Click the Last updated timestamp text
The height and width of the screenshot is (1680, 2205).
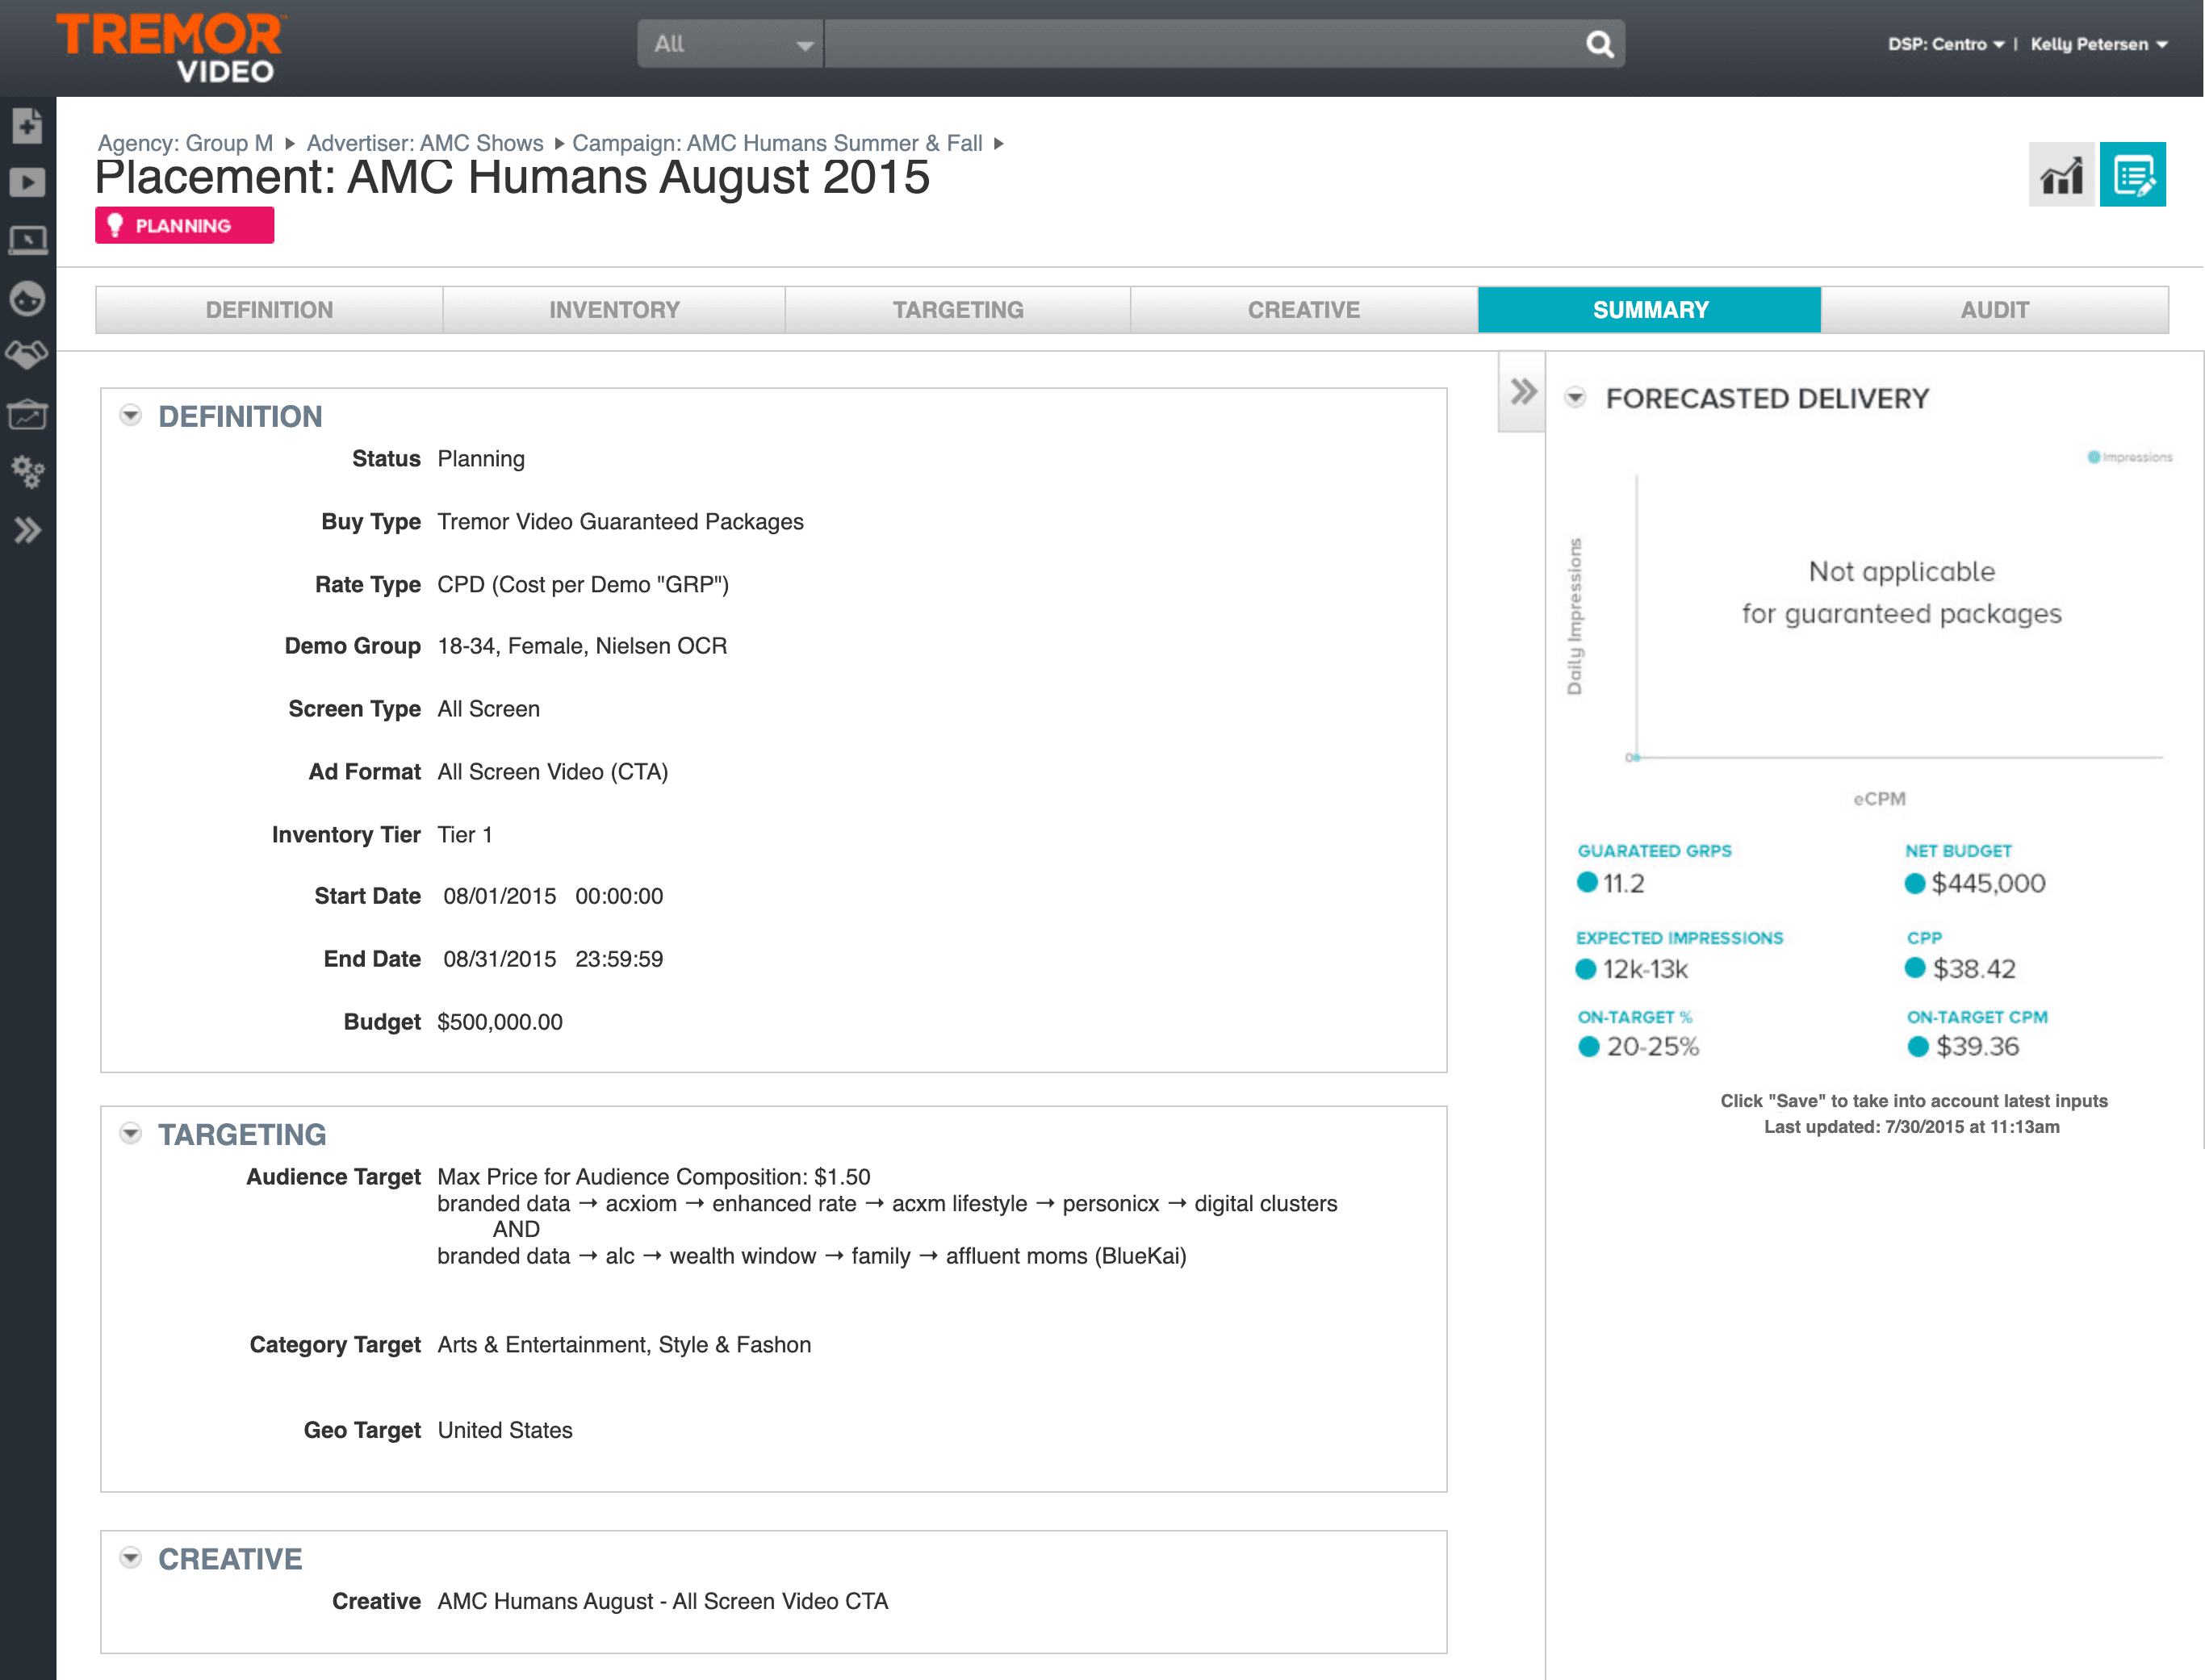click(x=1911, y=1127)
